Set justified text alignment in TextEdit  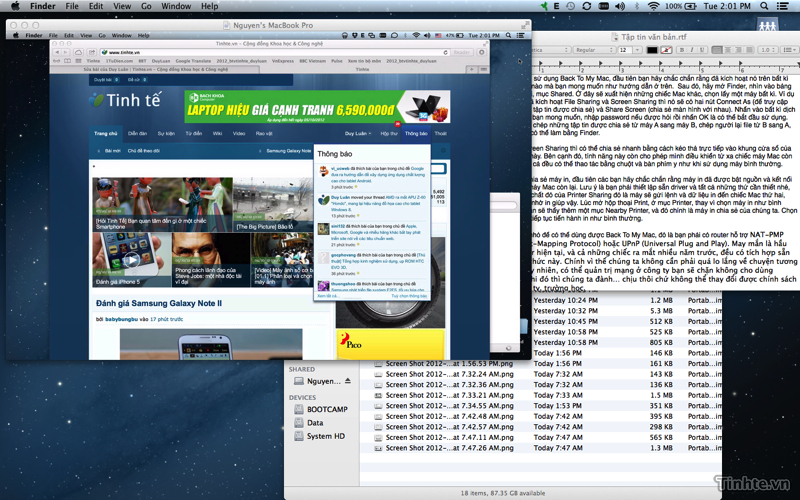(x=748, y=49)
